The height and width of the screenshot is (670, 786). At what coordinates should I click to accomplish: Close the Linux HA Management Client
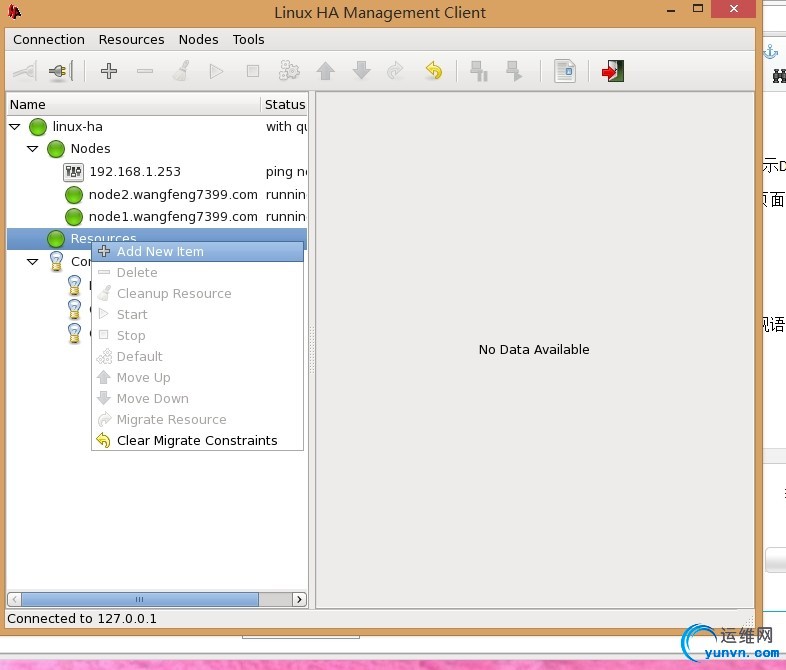pyautogui.click(x=734, y=9)
